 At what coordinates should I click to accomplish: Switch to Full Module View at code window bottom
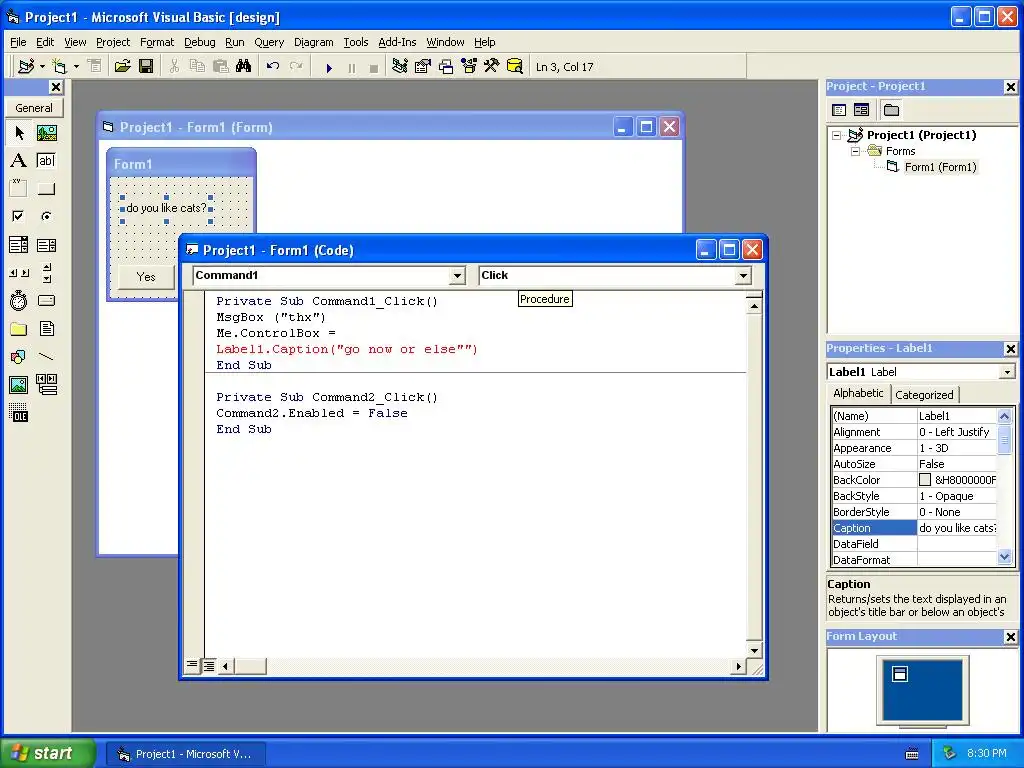click(208, 665)
